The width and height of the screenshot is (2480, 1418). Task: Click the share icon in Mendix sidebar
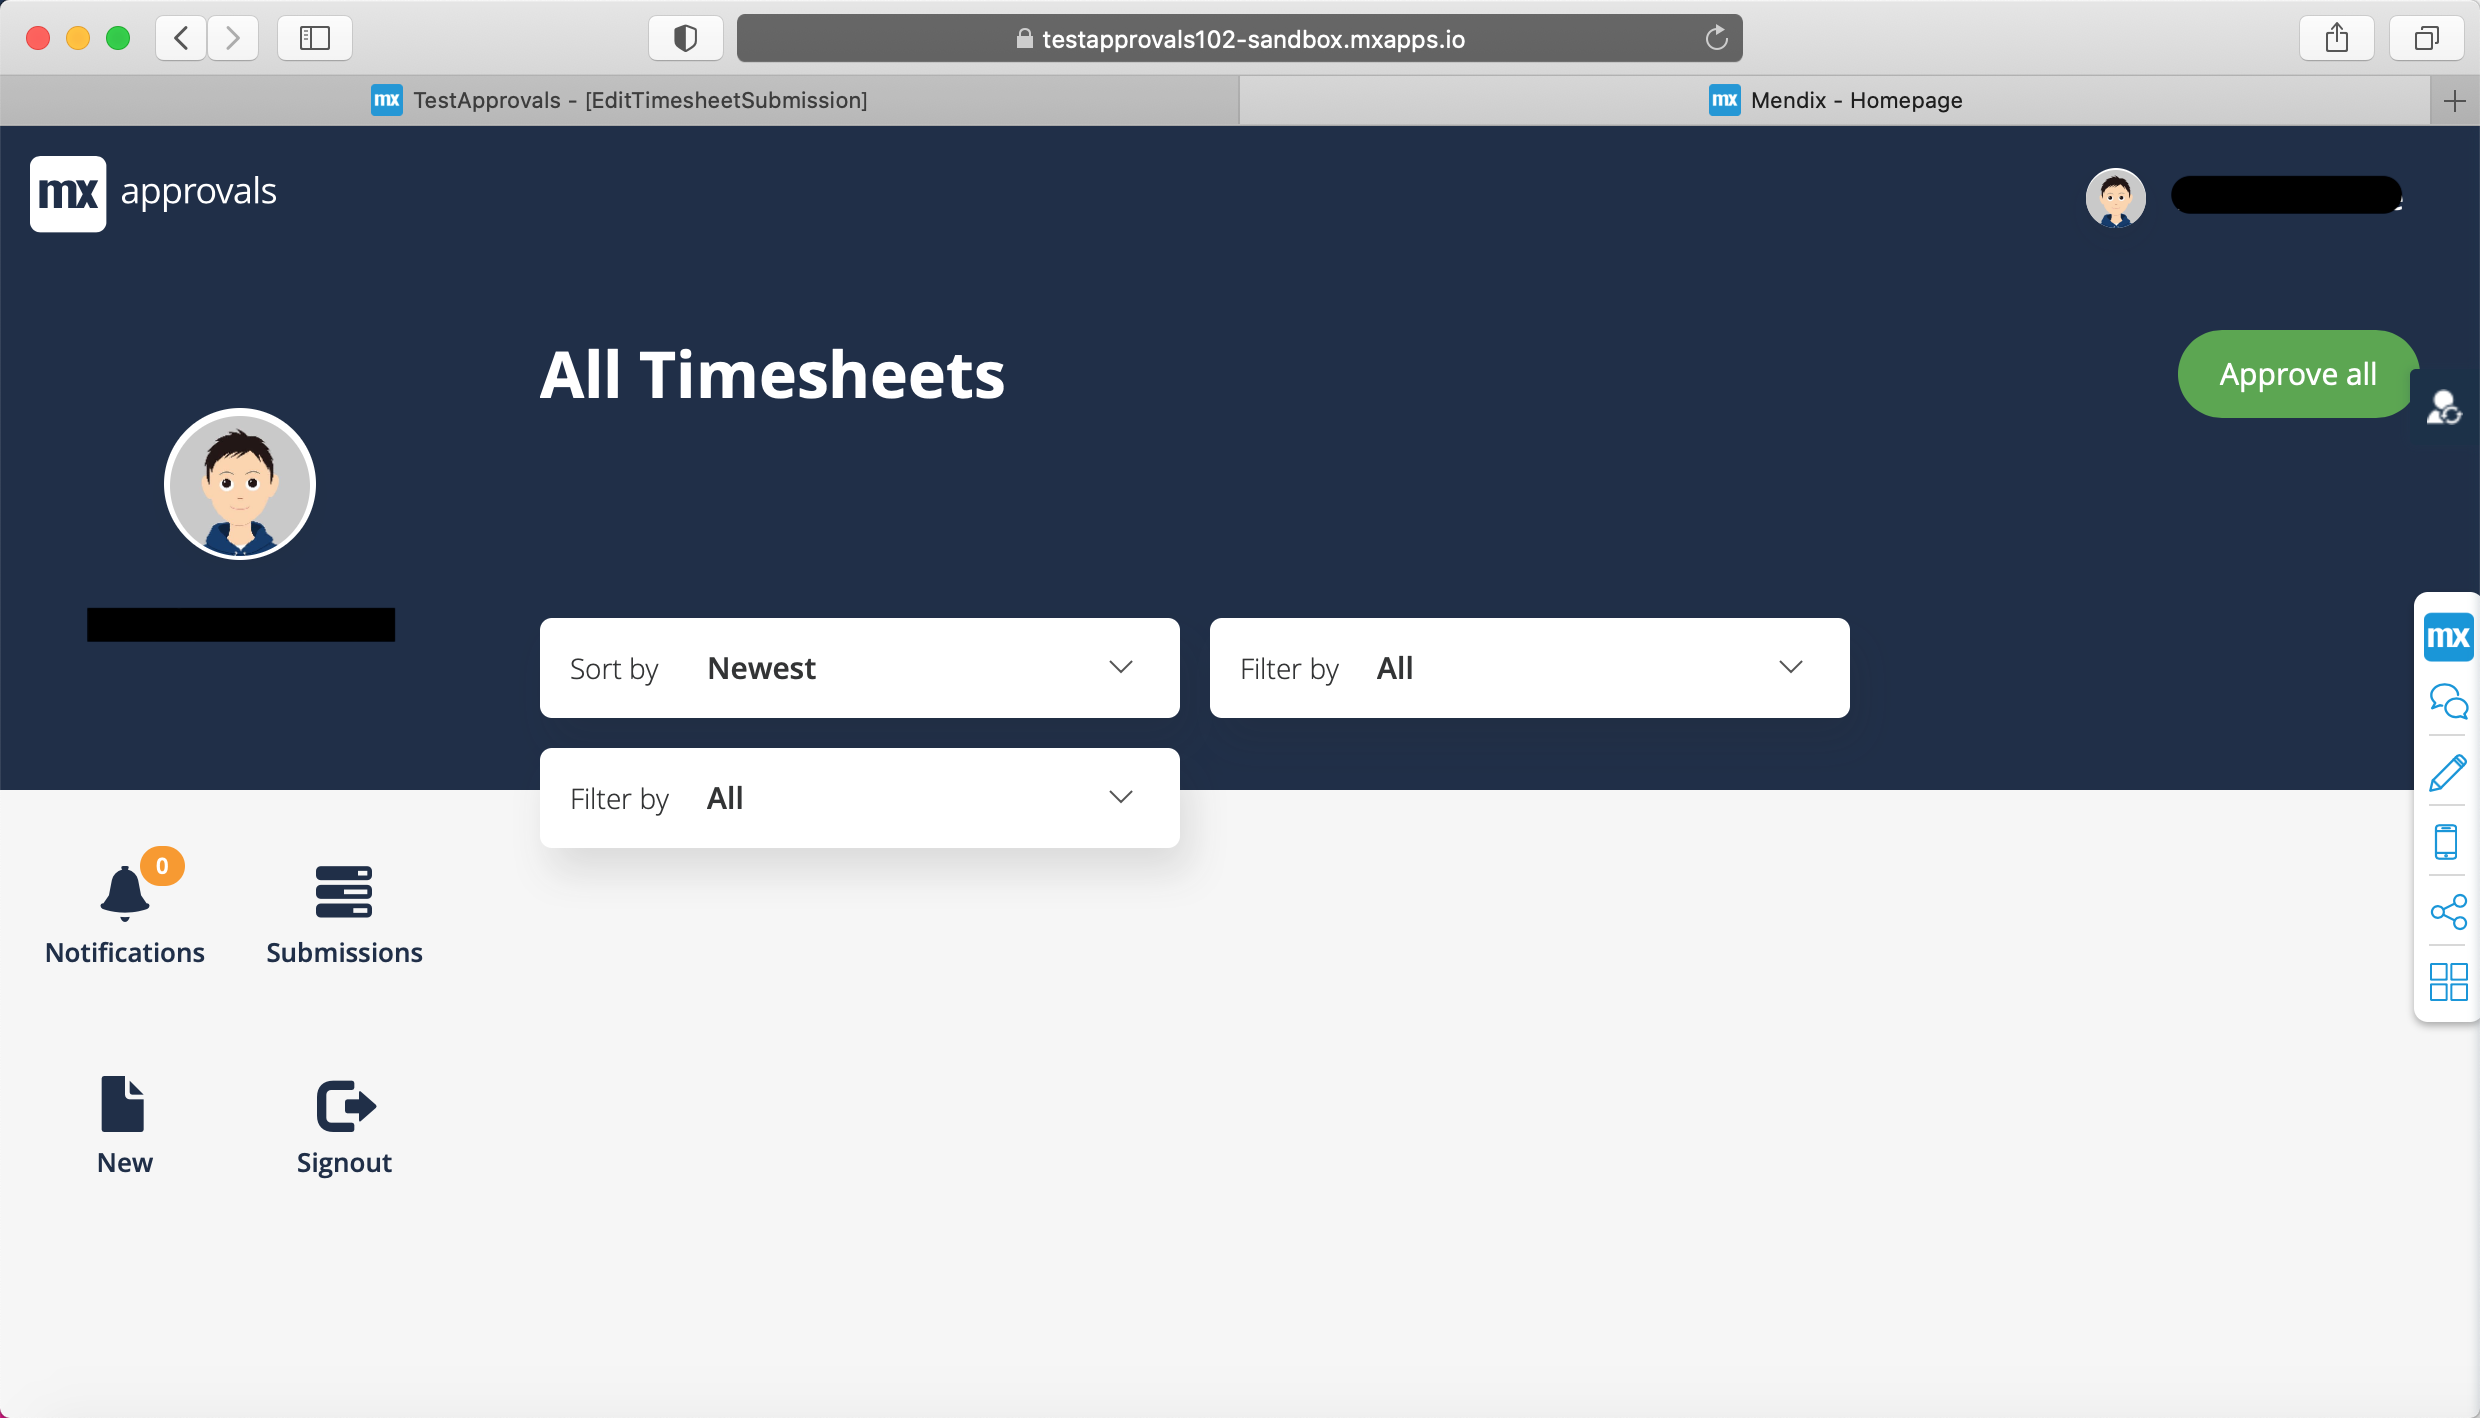[x=2448, y=912]
